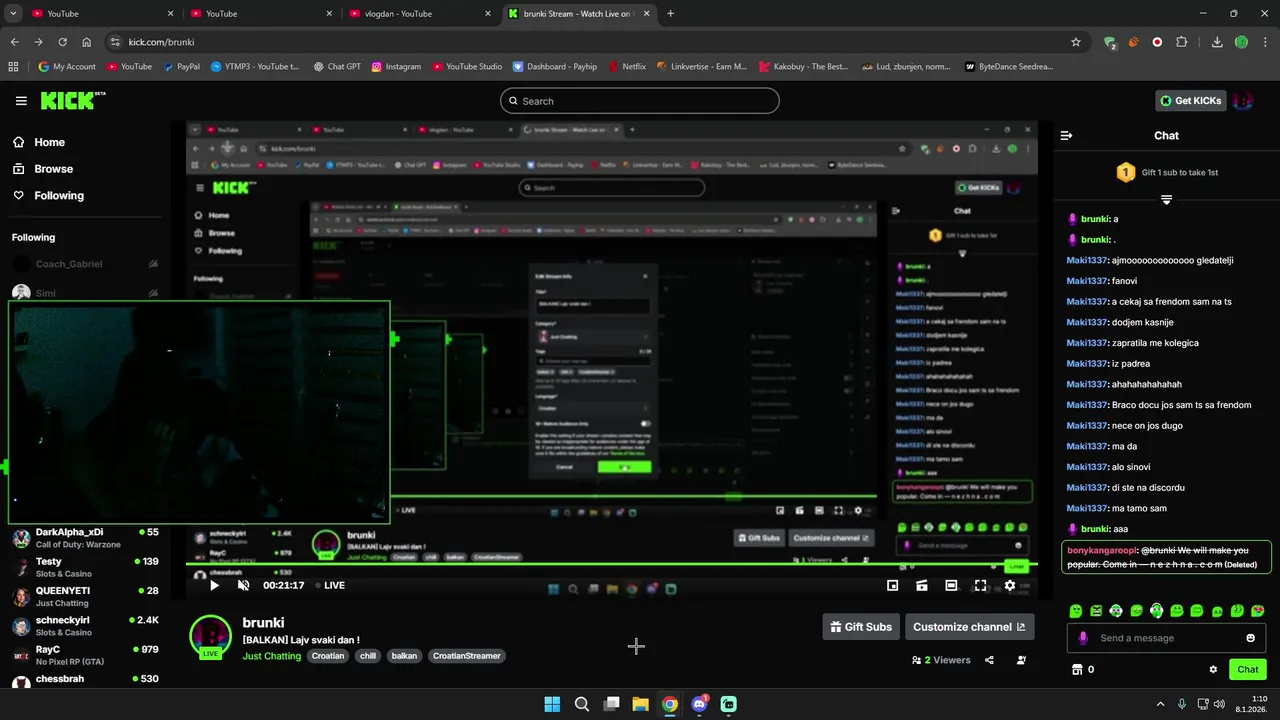Insert the last heart-eyes quick emote
Screen dimensions: 1280x720
click(1258, 610)
